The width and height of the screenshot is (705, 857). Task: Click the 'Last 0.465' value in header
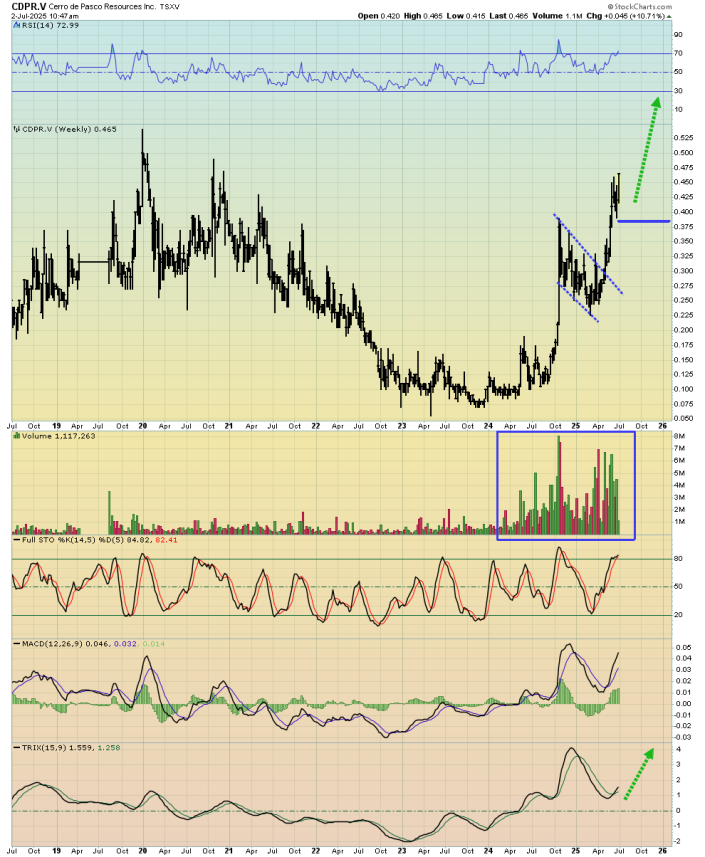[509, 16]
